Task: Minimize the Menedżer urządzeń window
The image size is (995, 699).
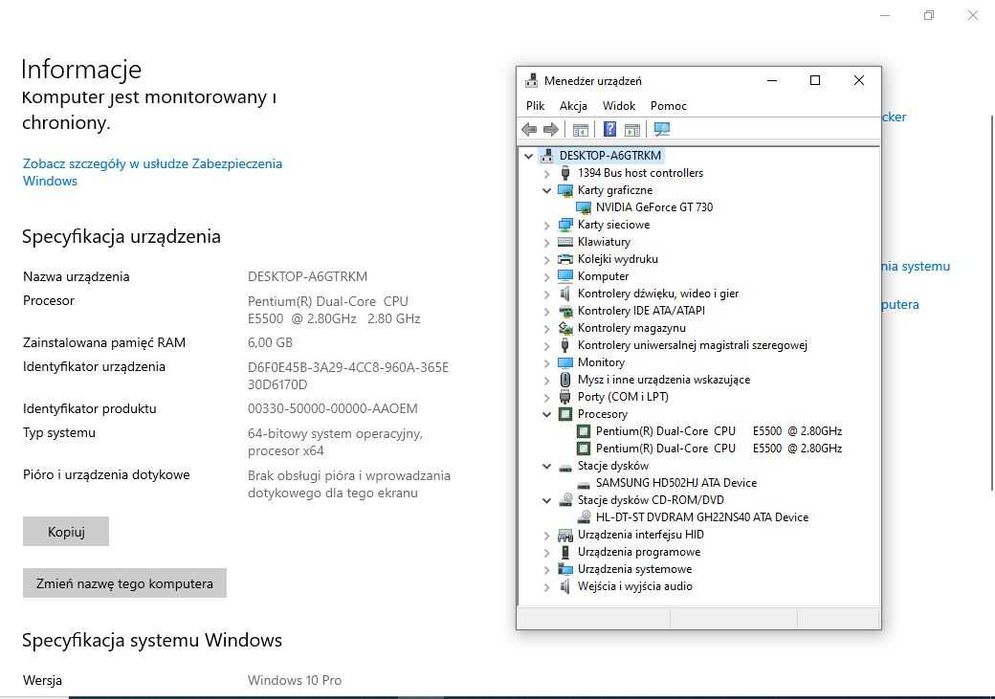Action: (772, 81)
